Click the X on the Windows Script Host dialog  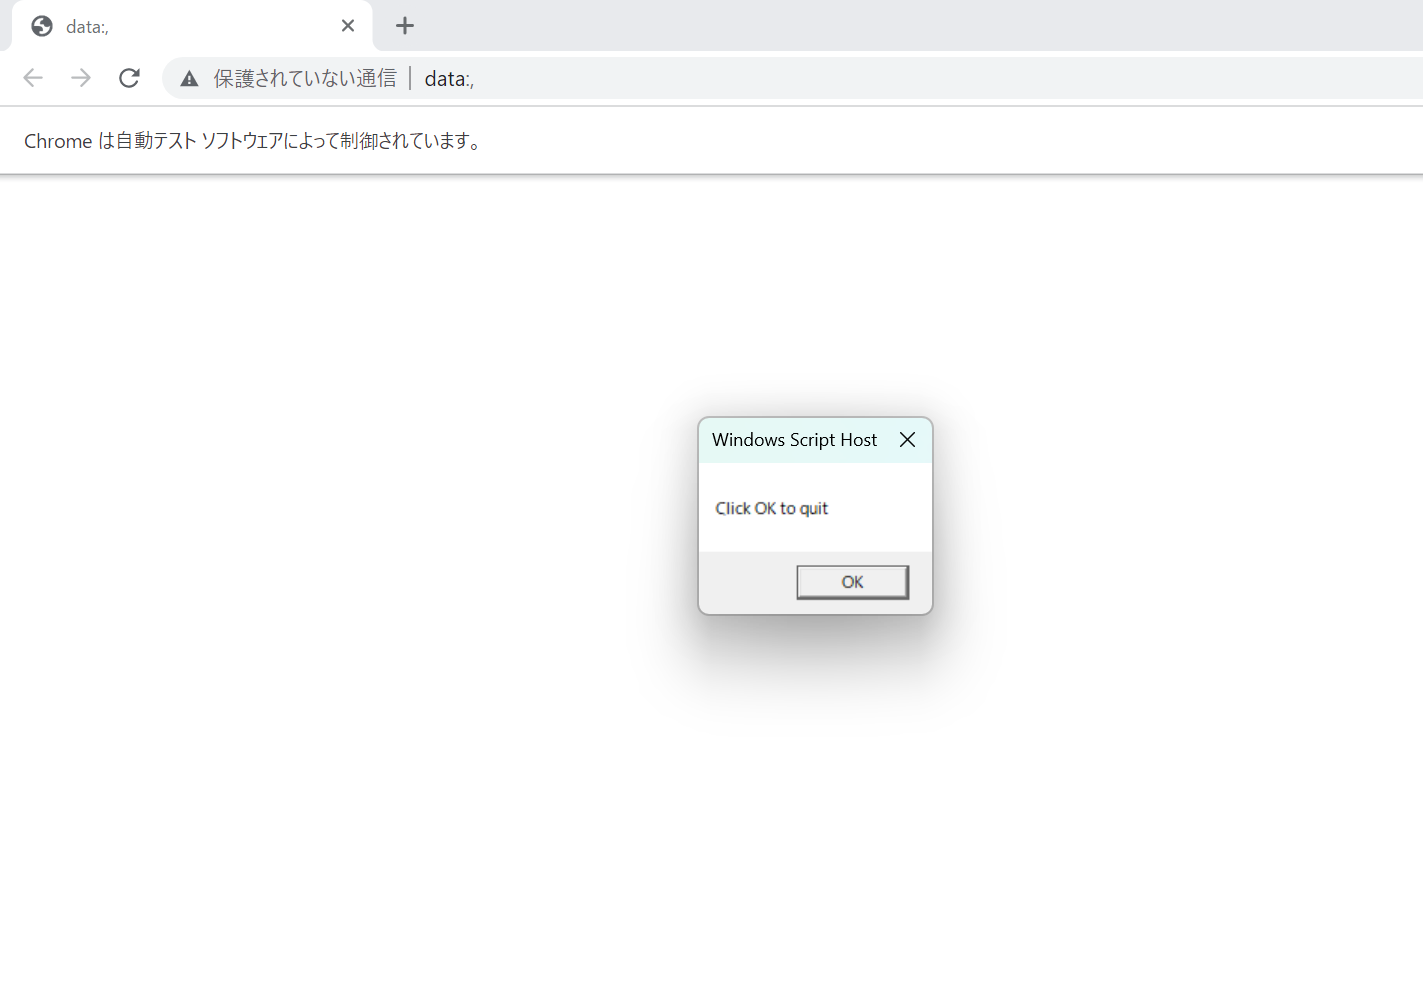pyautogui.click(x=907, y=439)
